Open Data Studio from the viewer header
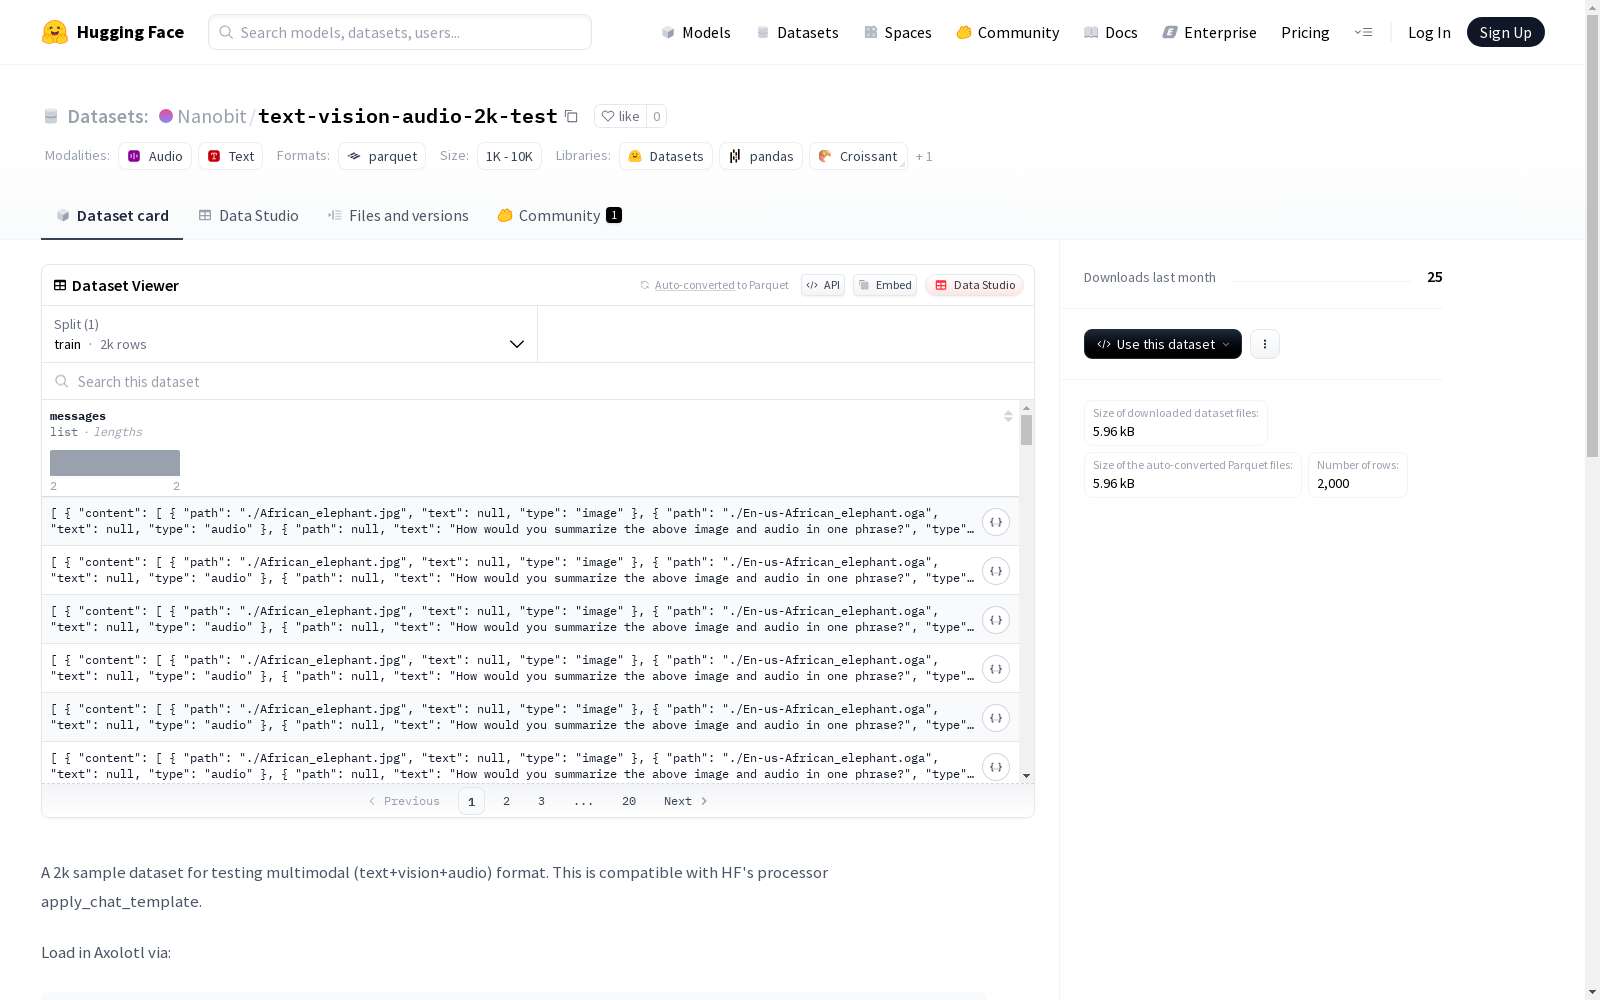The height and width of the screenshot is (1000, 1600). tap(975, 285)
